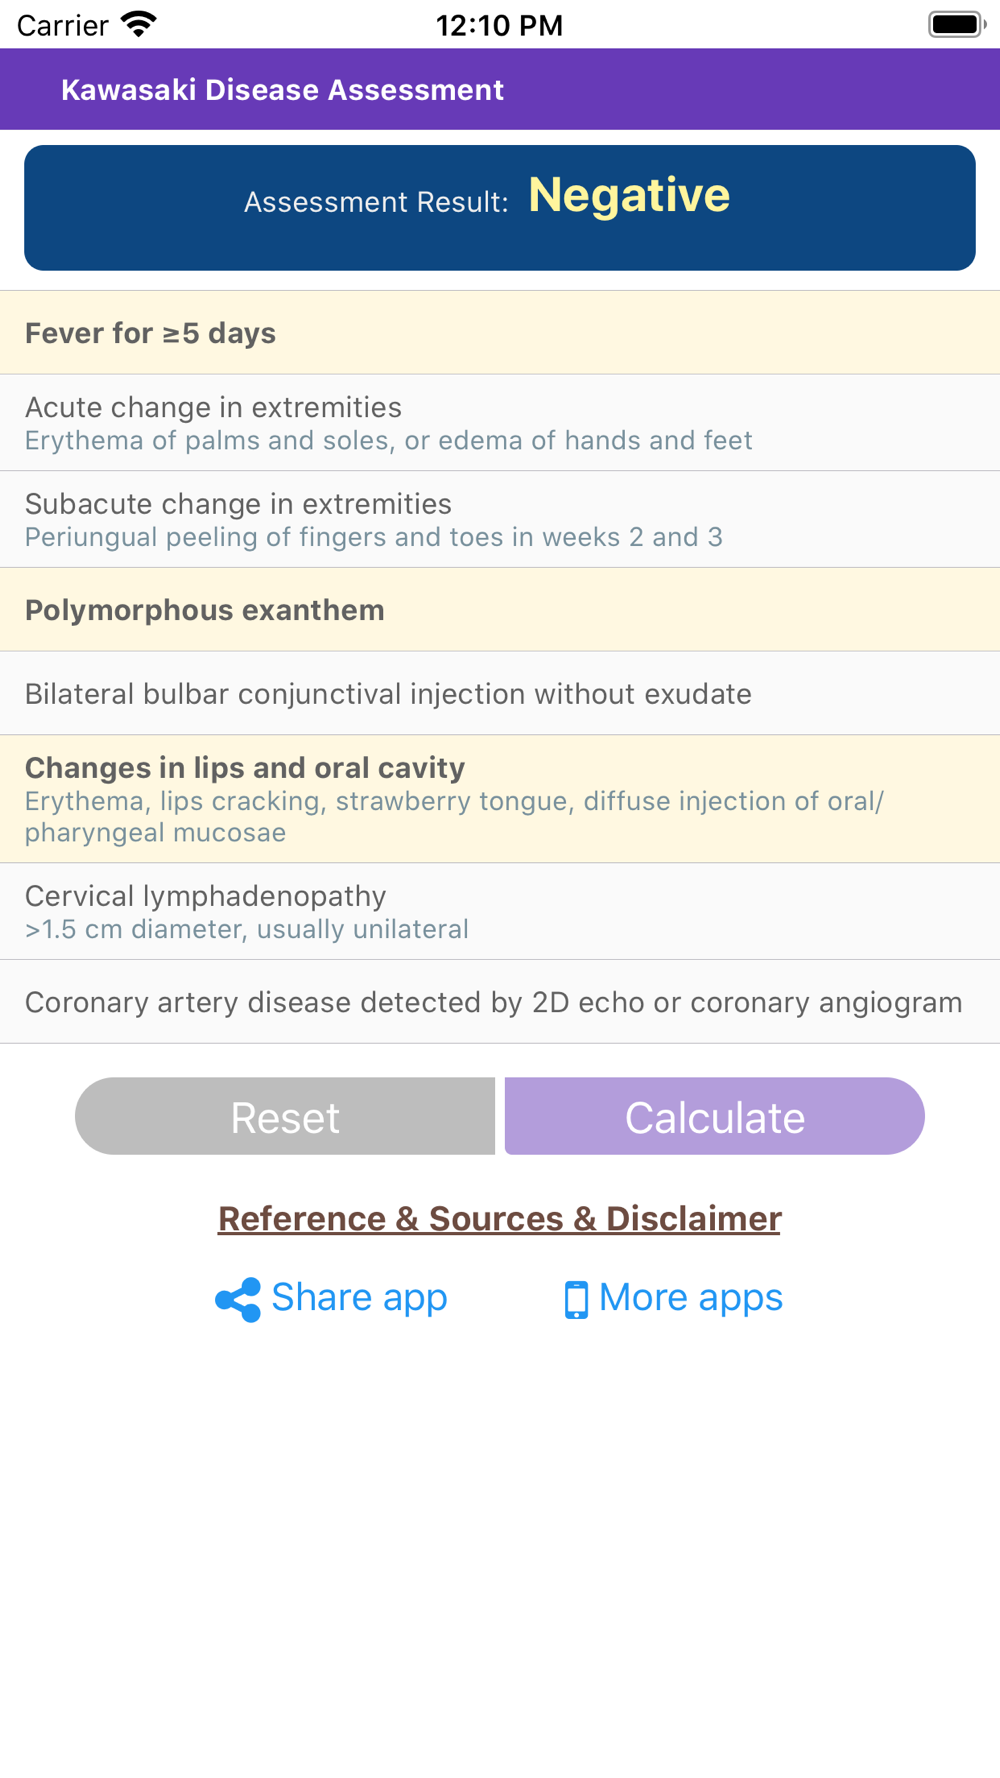The width and height of the screenshot is (1000, 1778).
Task: Click the Calculate button
Action: [x=715, y=1116]
